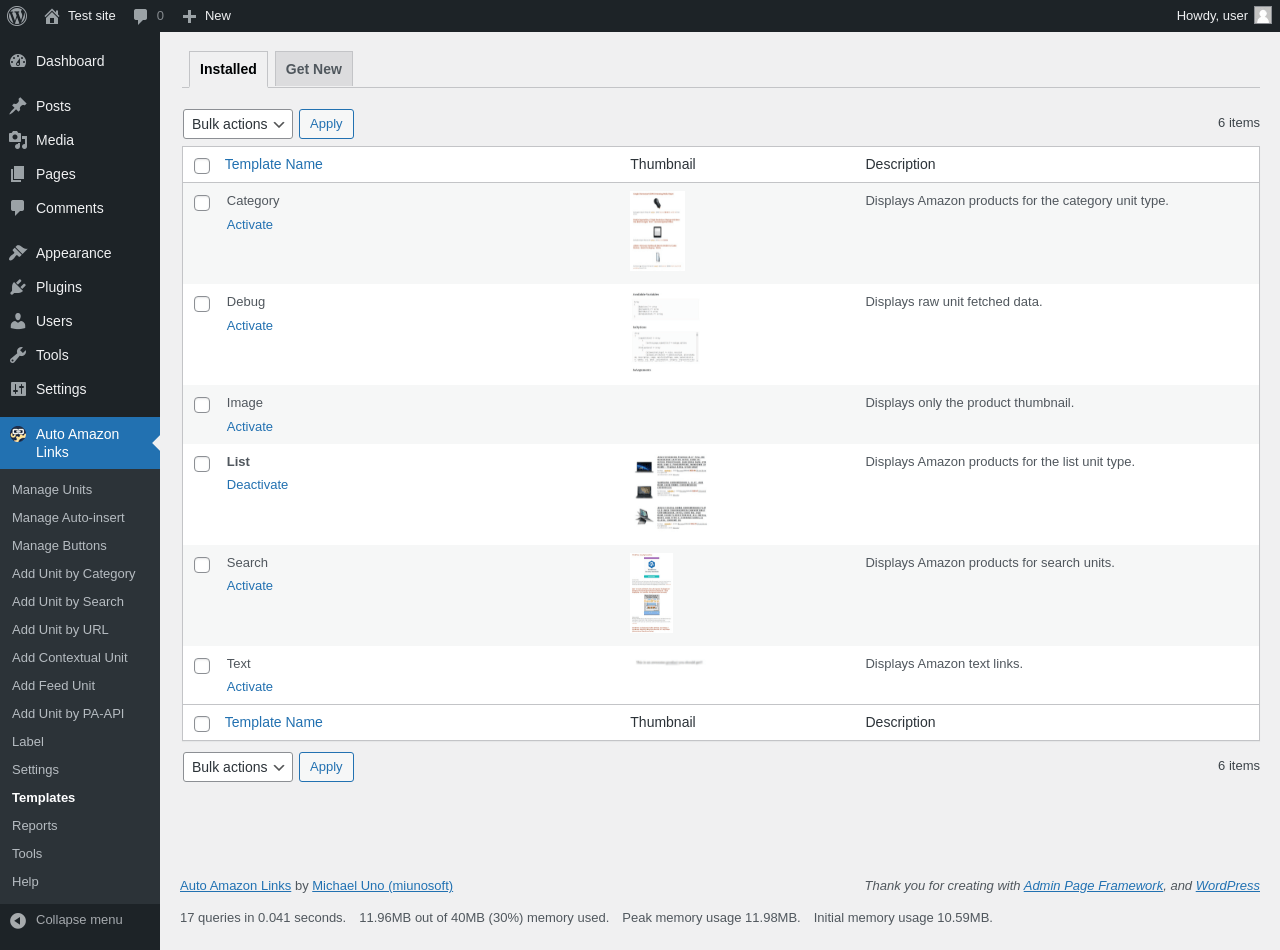Open the top Bulk actions dropdown
Viewport: 1280px width, 950px height.
238,124
